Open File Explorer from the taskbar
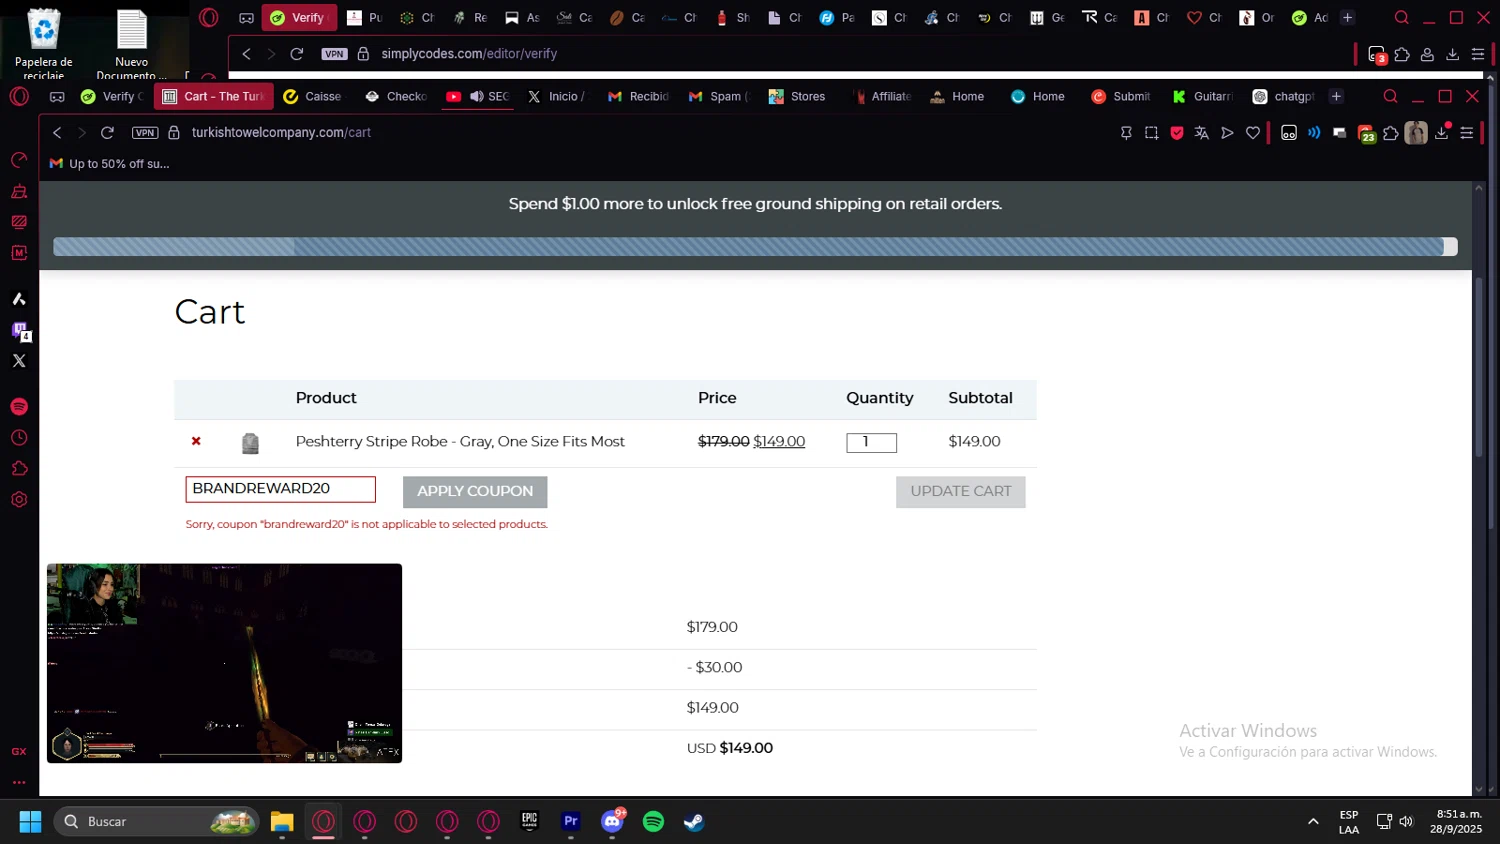The image size is (1500, 844). coord(282,822)
